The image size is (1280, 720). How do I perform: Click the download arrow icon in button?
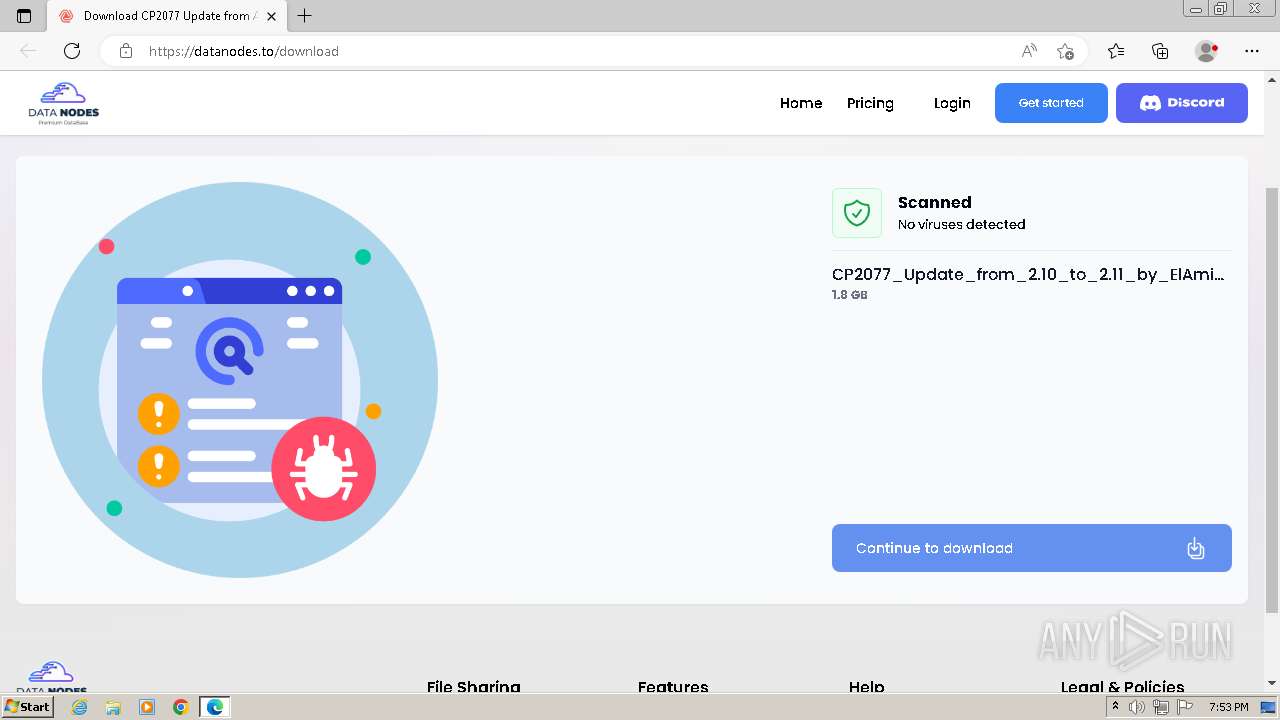(x=1196, y=548)
